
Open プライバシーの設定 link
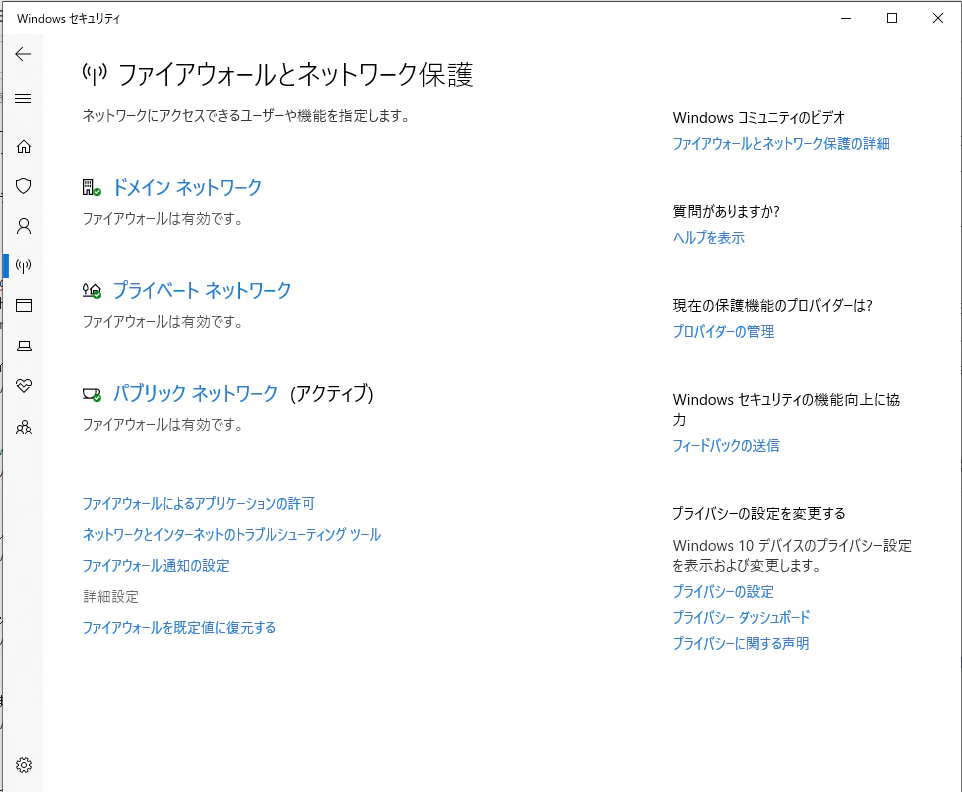tap(723, 591)
